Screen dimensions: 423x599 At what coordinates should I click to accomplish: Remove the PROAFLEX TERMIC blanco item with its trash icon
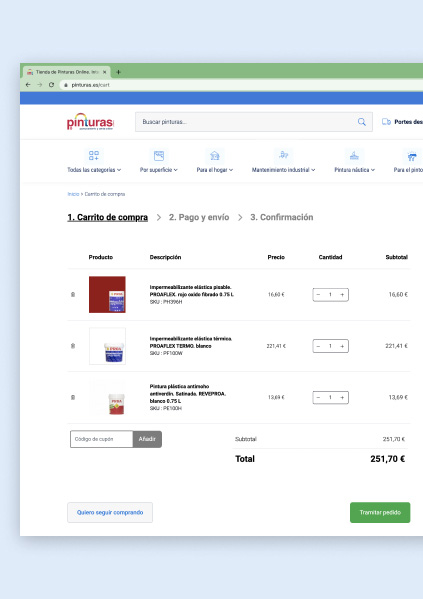point(73,346)
